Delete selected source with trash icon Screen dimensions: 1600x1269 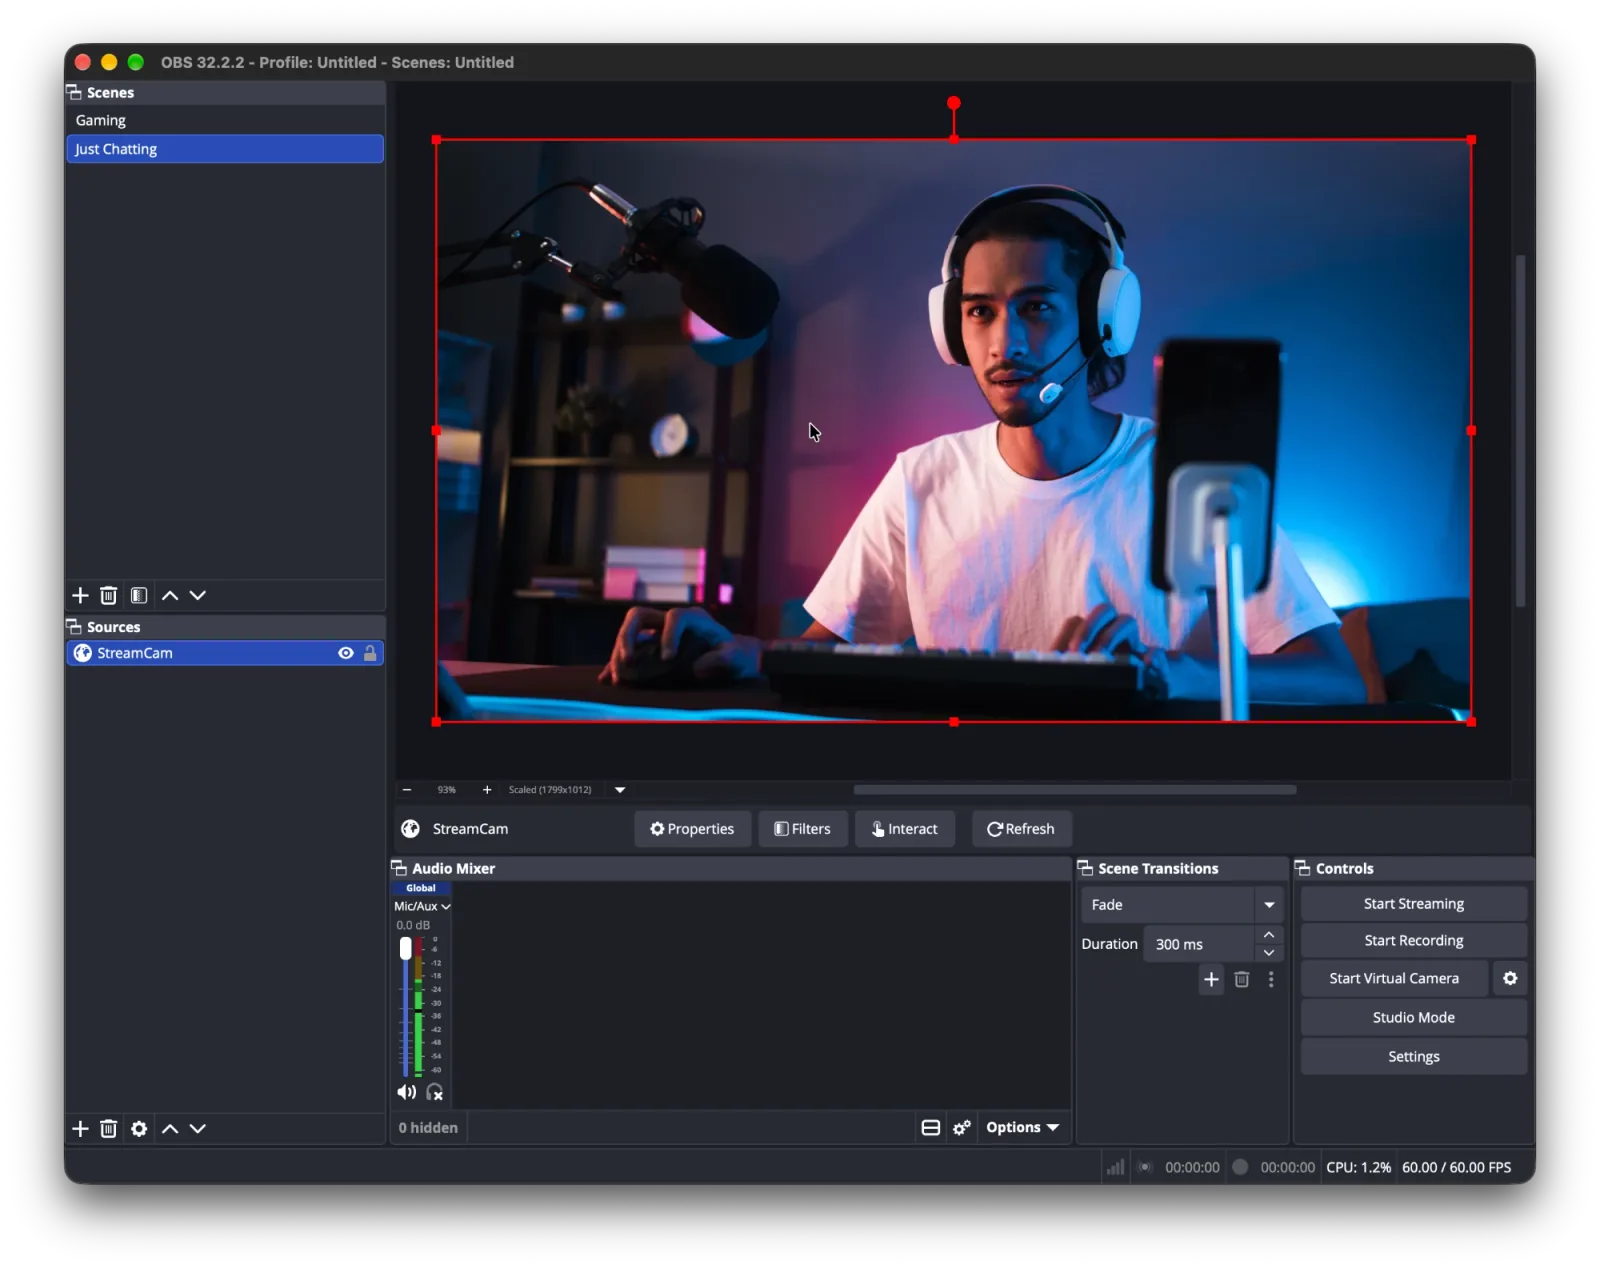click(109, 1129)
